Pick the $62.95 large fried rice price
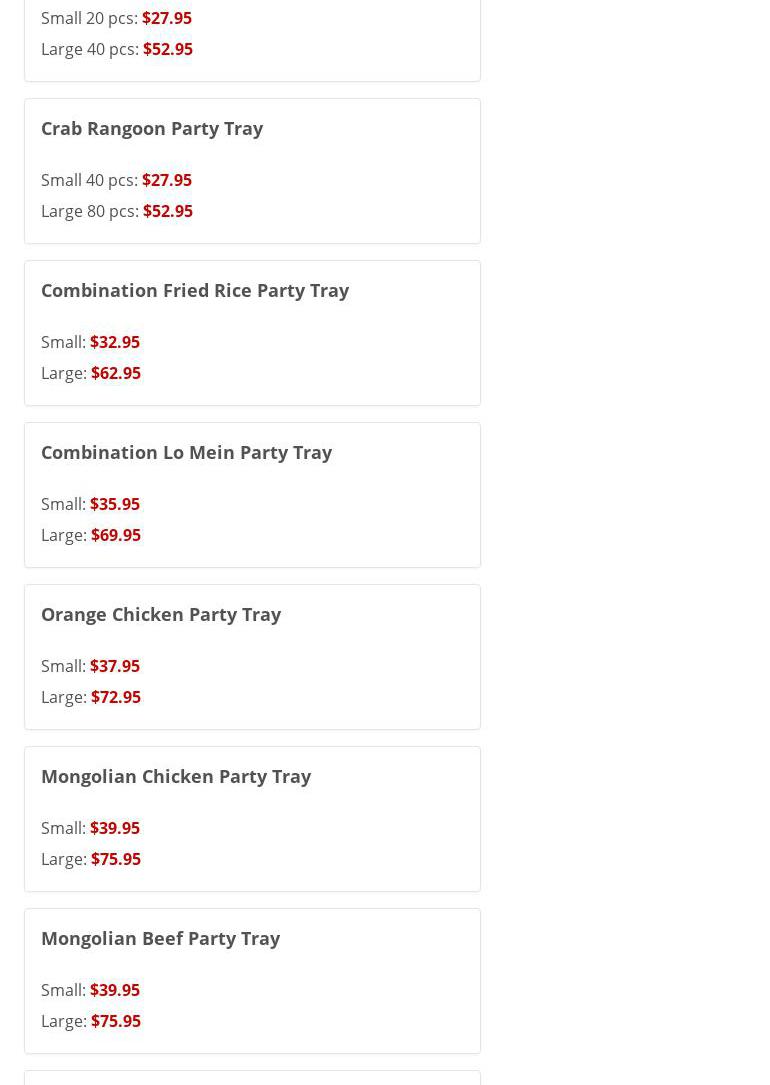 coord(116,373)
